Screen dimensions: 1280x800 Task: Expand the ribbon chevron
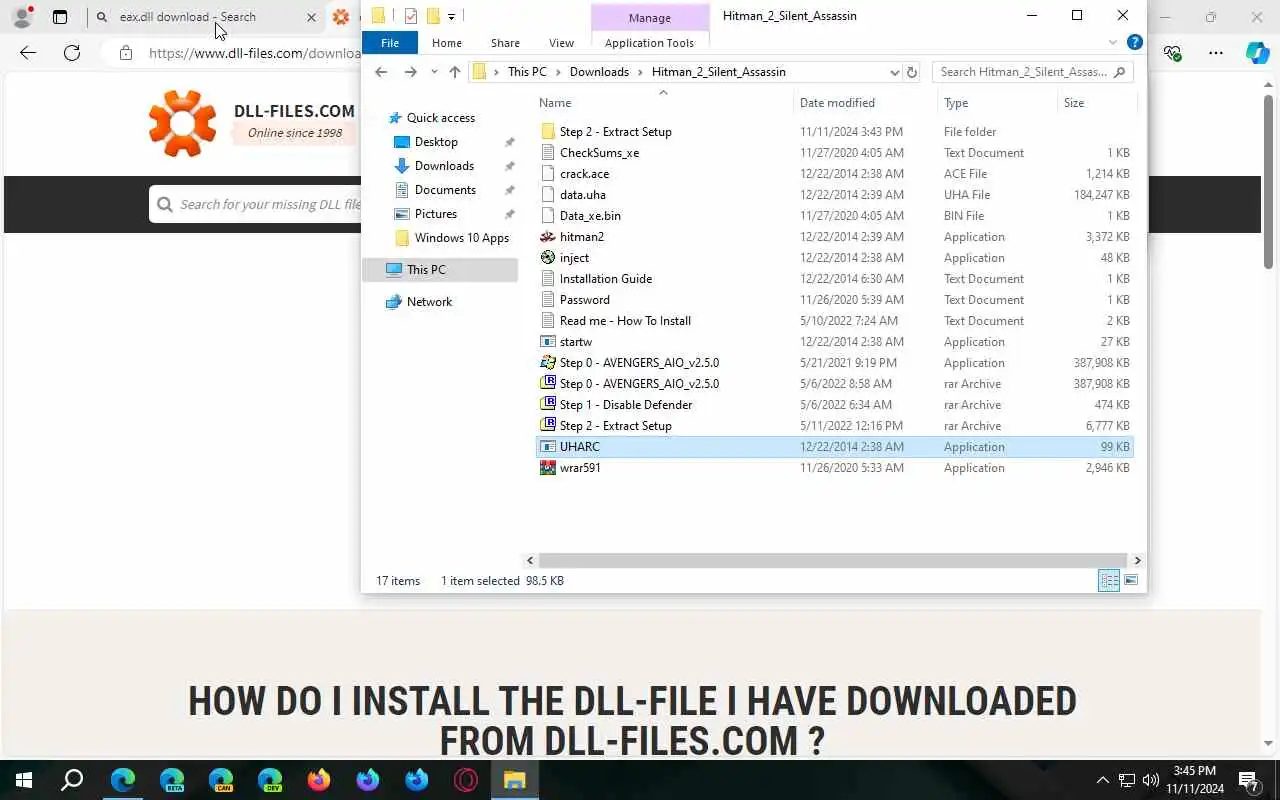[x=1113, y=43]
